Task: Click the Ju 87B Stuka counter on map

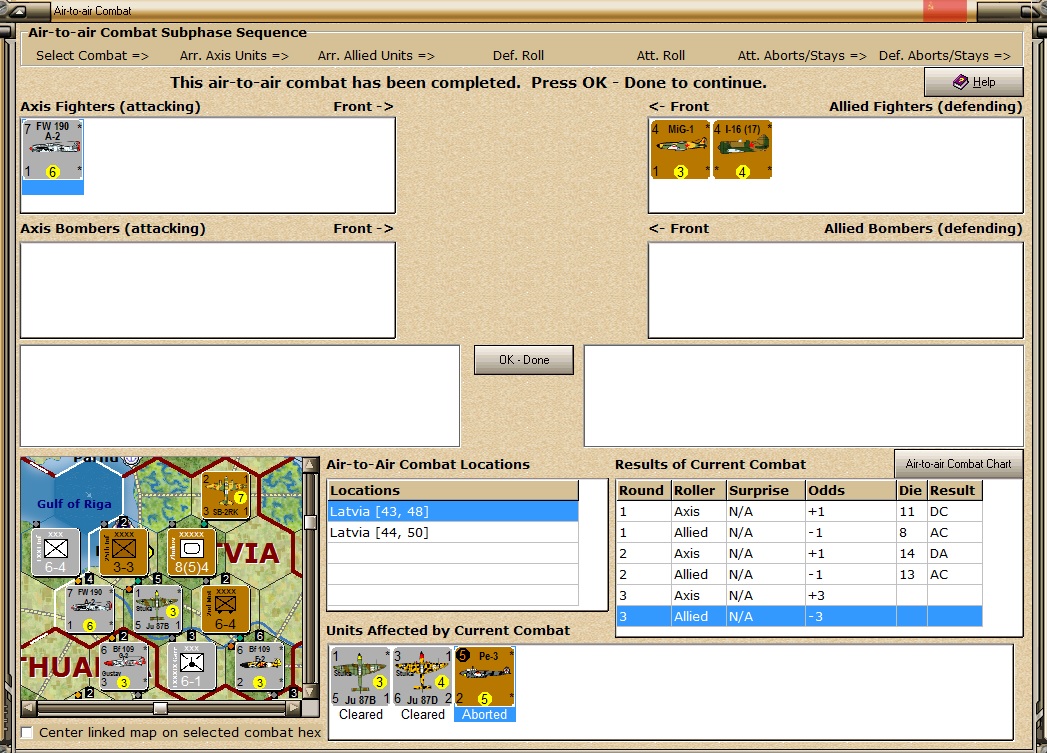Action: coord(158,609)
